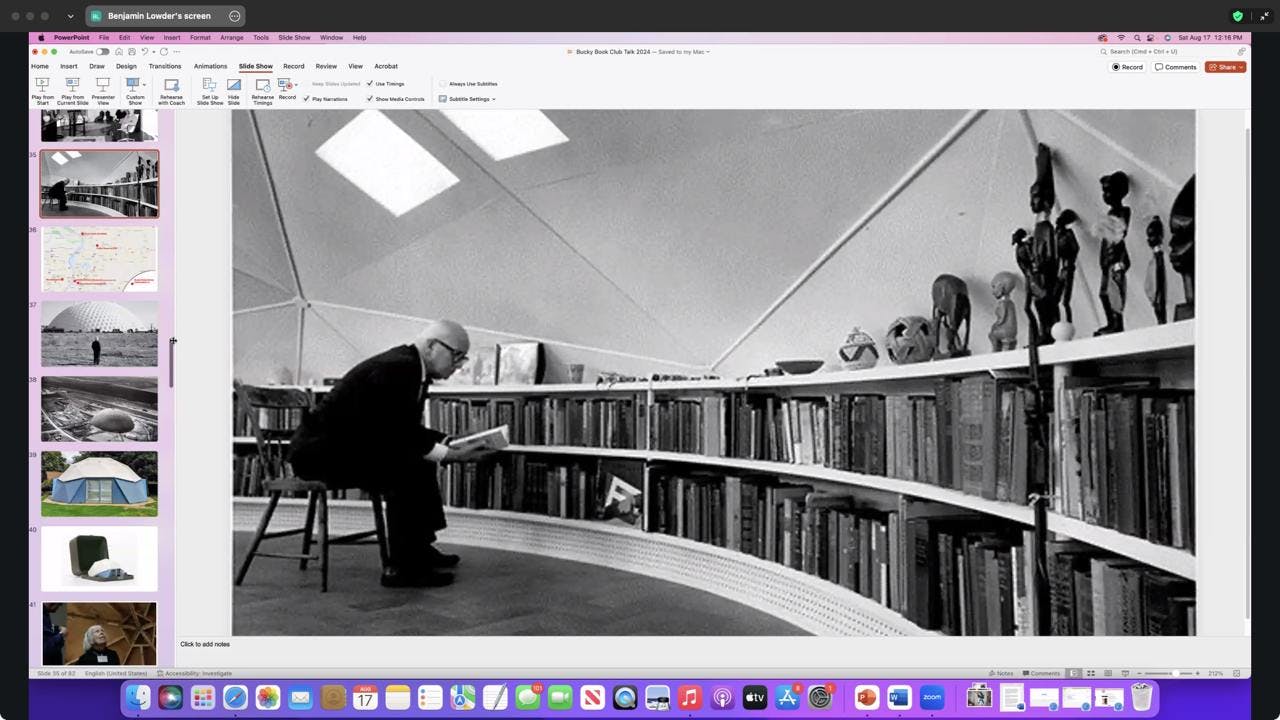The width and height of the screenshot is (1280, 720).
Task: Click the Save icon in title bar
Action: point(132,52)
